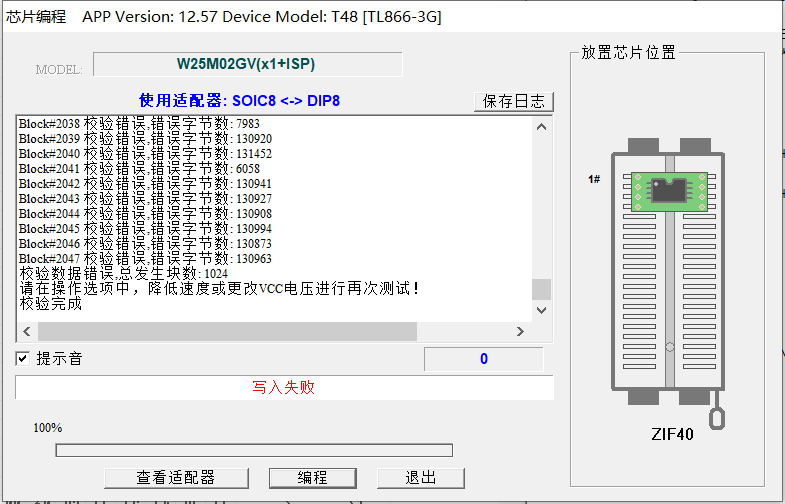Toggle the 提示音 checkbox
Screen dimensions: 785x504
click(23, 359)
